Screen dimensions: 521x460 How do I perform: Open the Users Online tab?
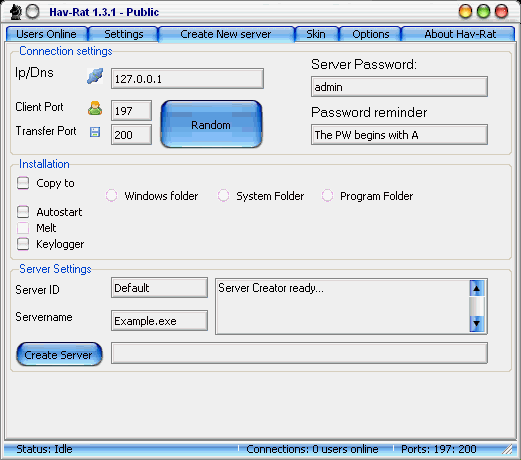47,34
